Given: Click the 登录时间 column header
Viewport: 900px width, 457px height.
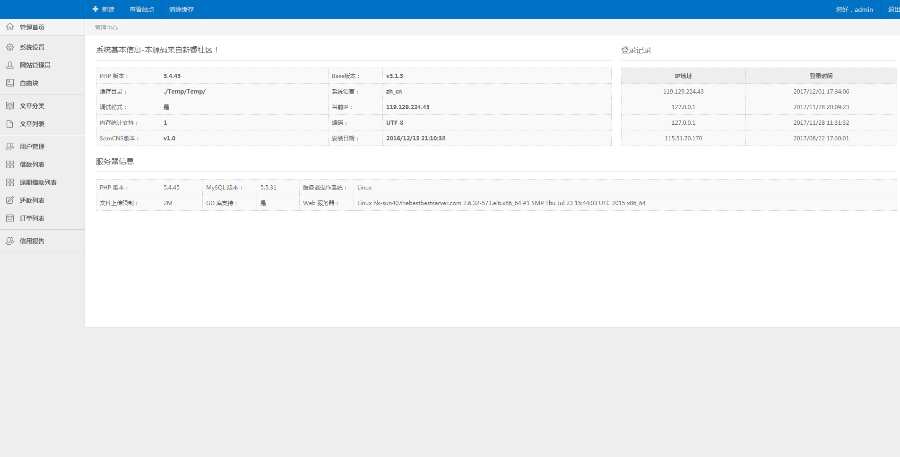Looking at the screenshot, I should 822,75.
